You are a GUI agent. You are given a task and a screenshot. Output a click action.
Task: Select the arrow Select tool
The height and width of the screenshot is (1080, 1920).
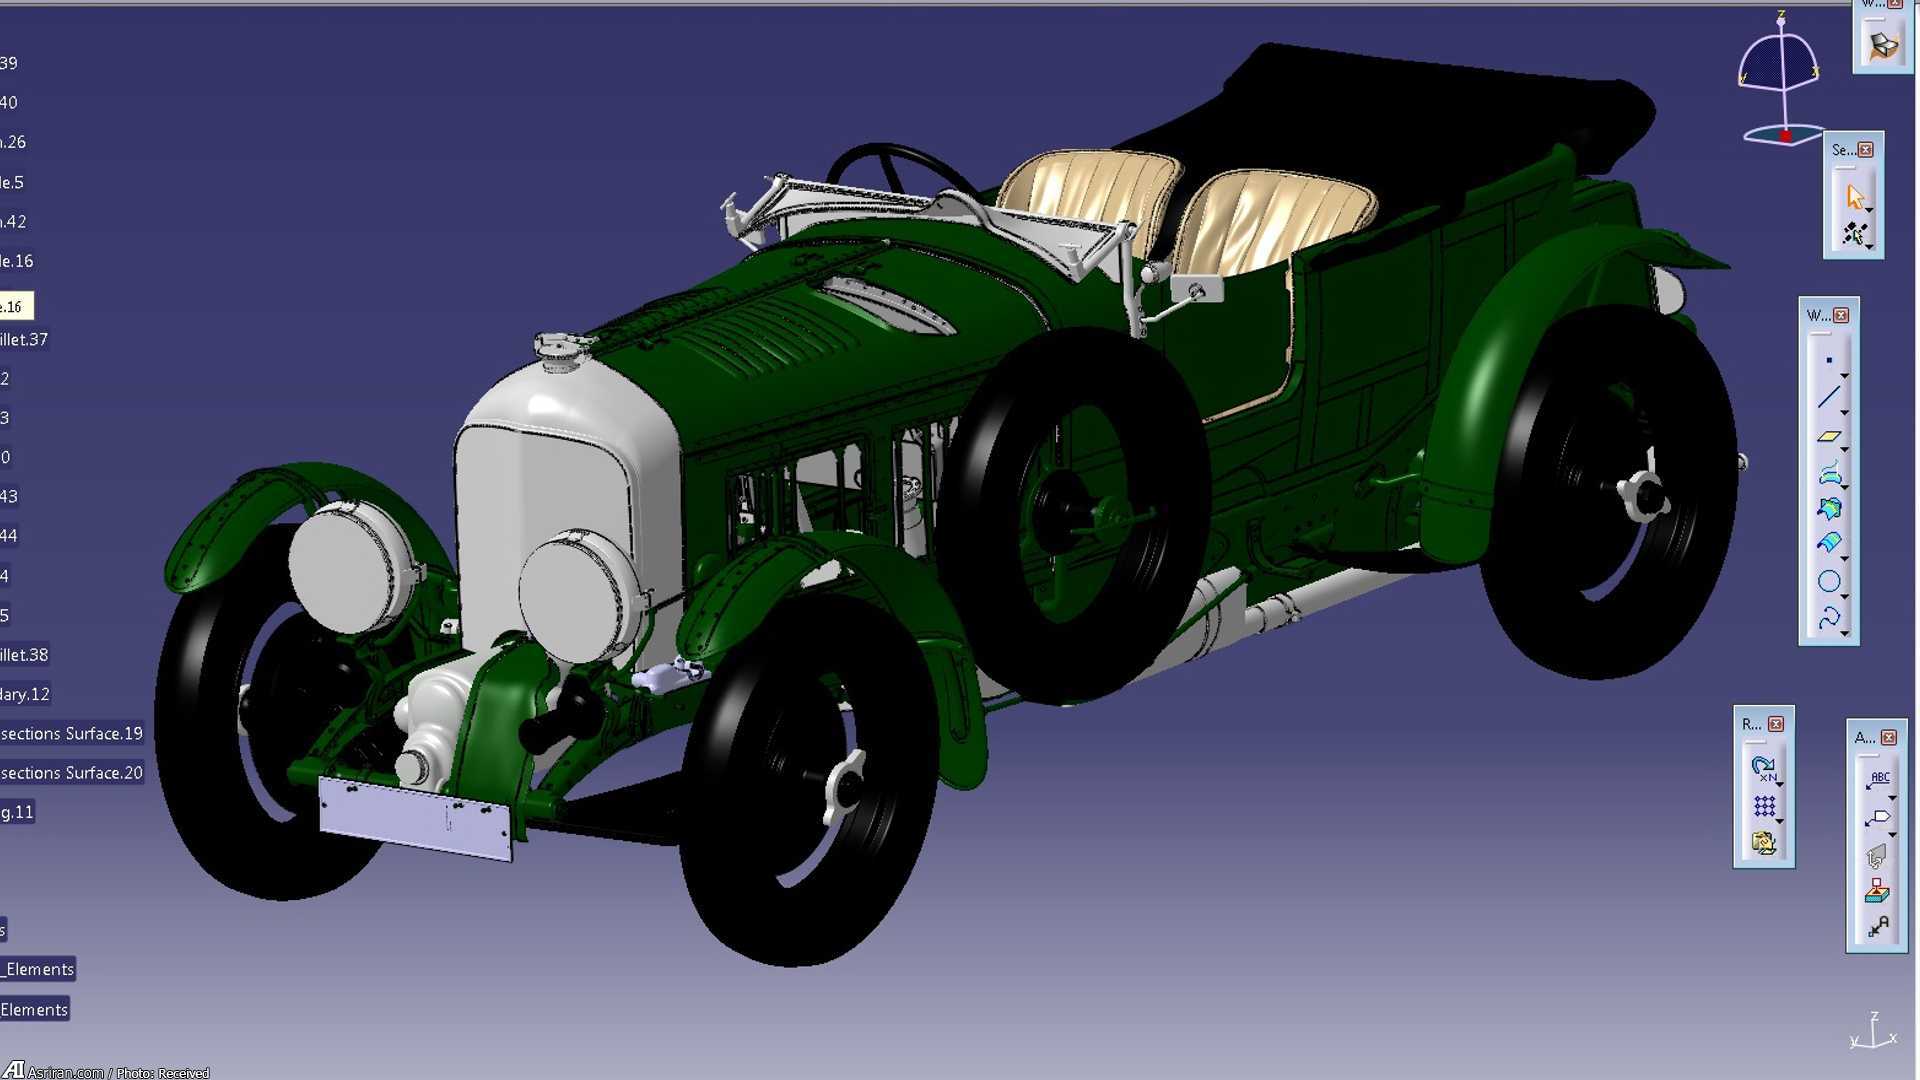pos(1855,196)
